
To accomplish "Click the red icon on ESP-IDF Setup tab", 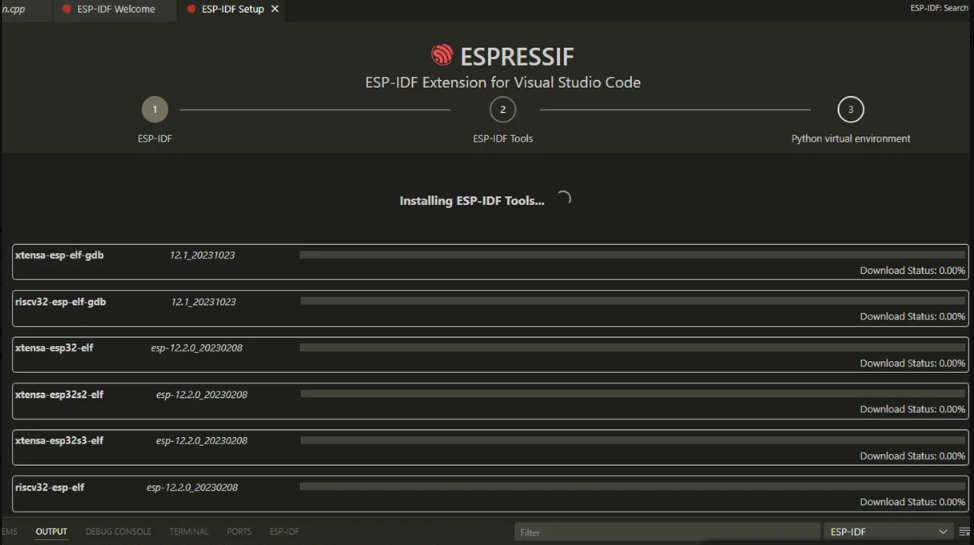I will click(x=191, y=9).
